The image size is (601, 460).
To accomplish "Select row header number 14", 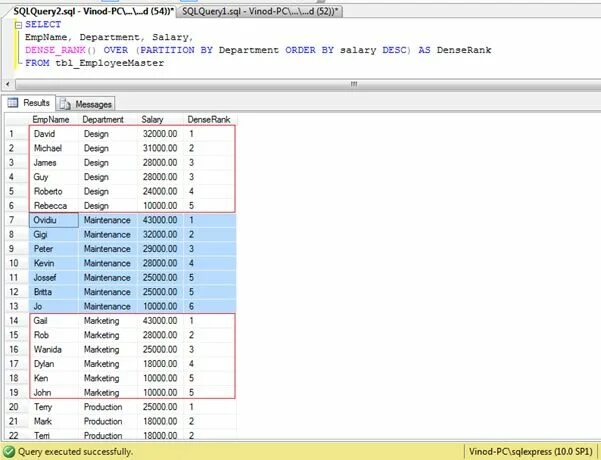I will tap(17, 320).
